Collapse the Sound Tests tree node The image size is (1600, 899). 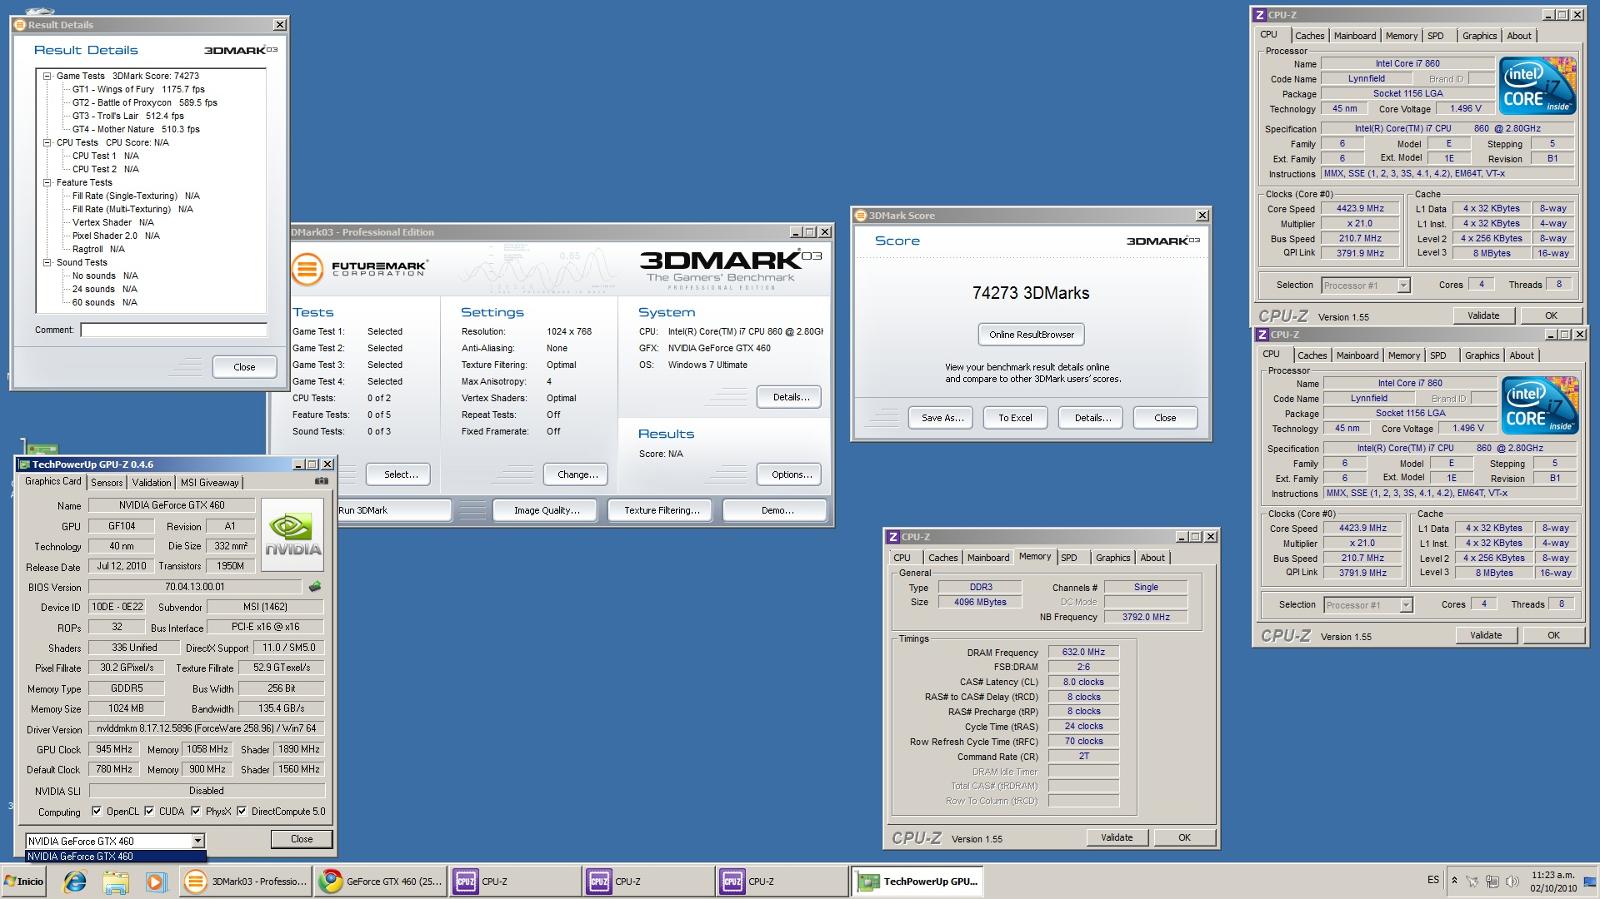tap(47, 263)
